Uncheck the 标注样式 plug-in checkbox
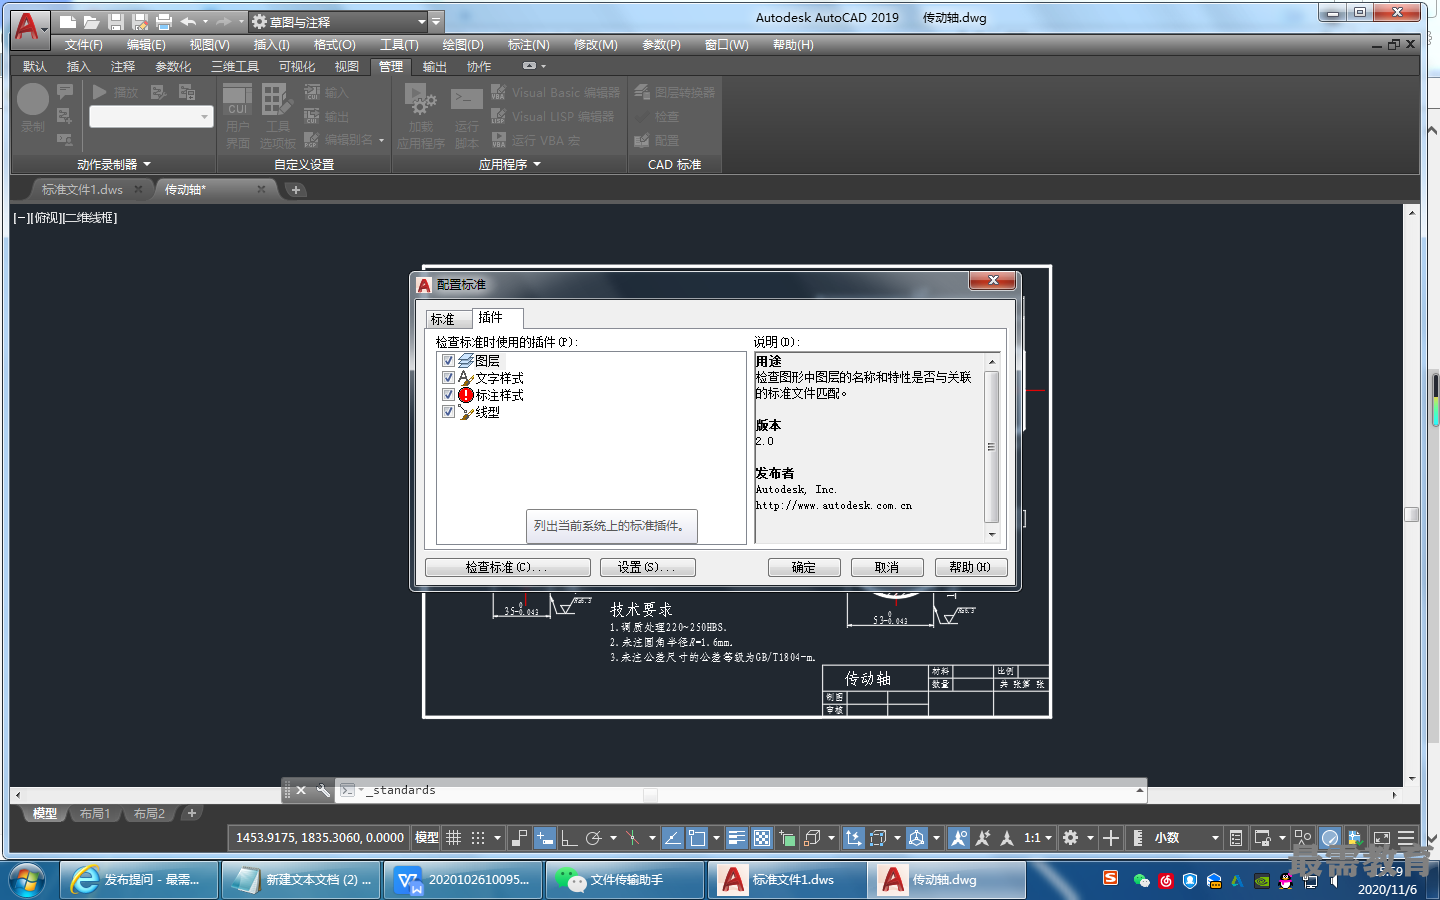Viewport: 1440px width, 900px height. coord(448,395)
